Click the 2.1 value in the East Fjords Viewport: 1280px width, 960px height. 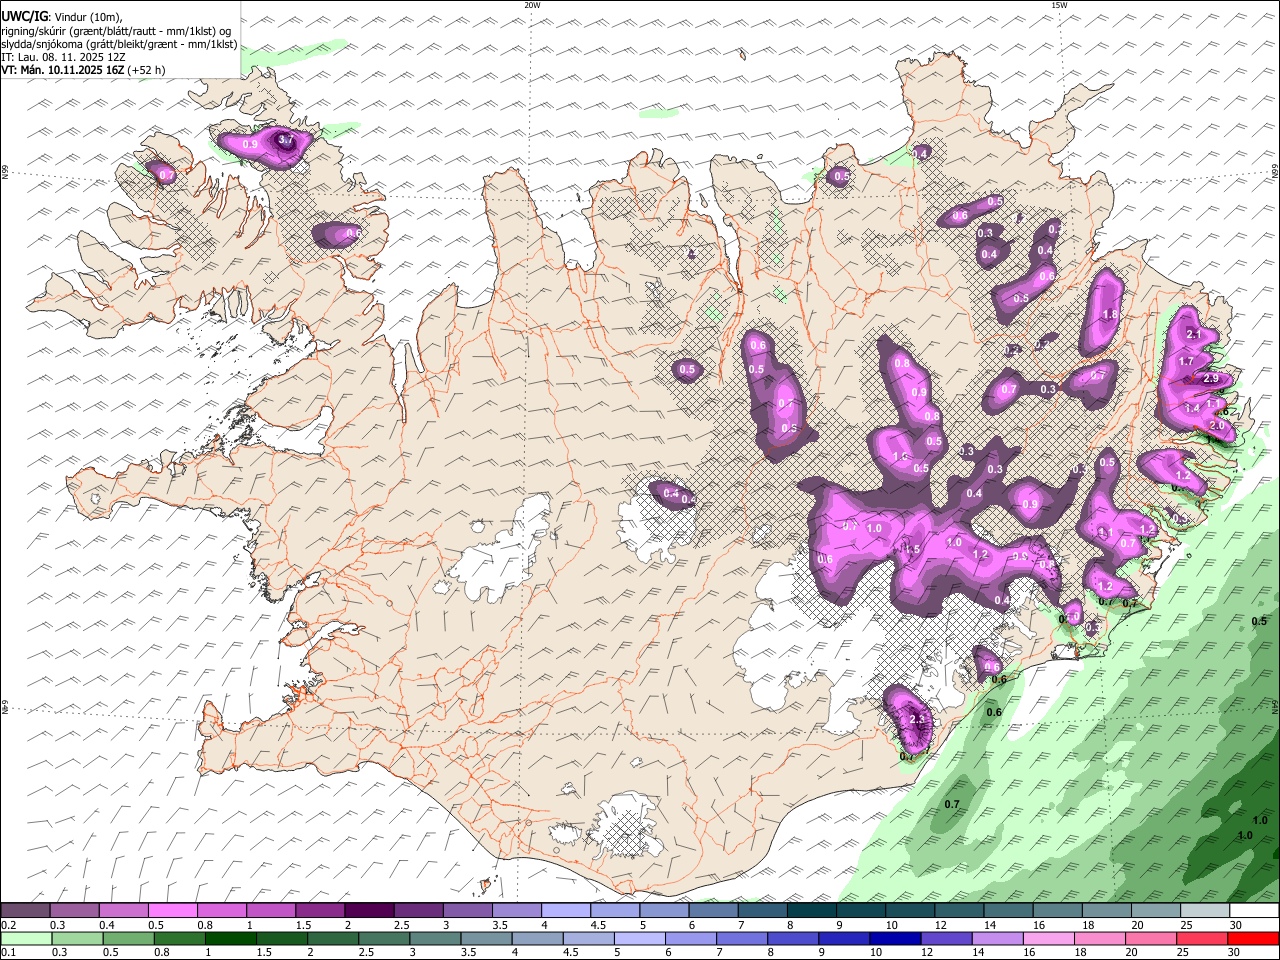[1192, 334]
